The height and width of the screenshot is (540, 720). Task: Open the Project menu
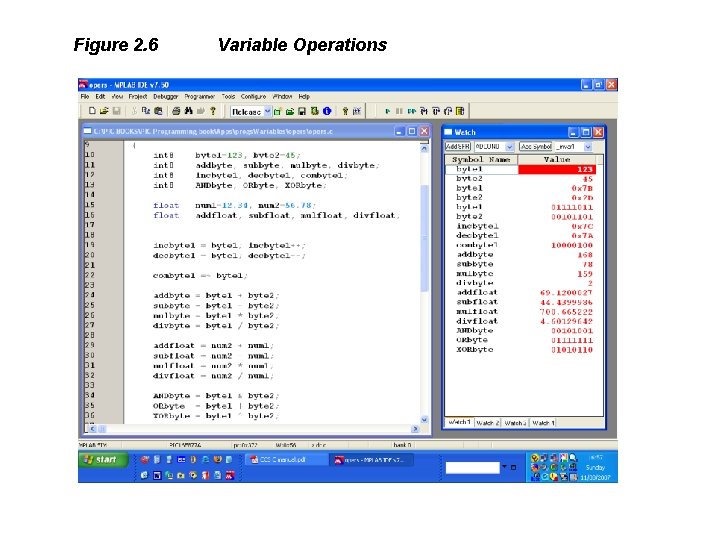(138, 97)
